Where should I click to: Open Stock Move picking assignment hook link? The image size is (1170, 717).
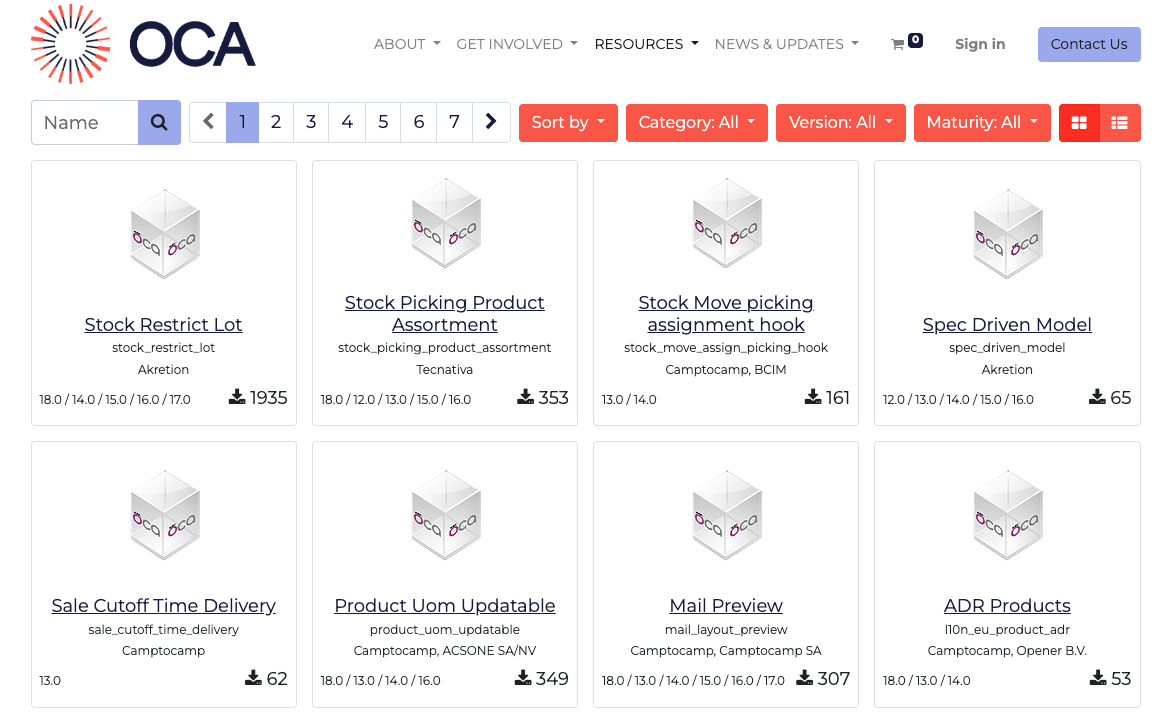(726, 313)
